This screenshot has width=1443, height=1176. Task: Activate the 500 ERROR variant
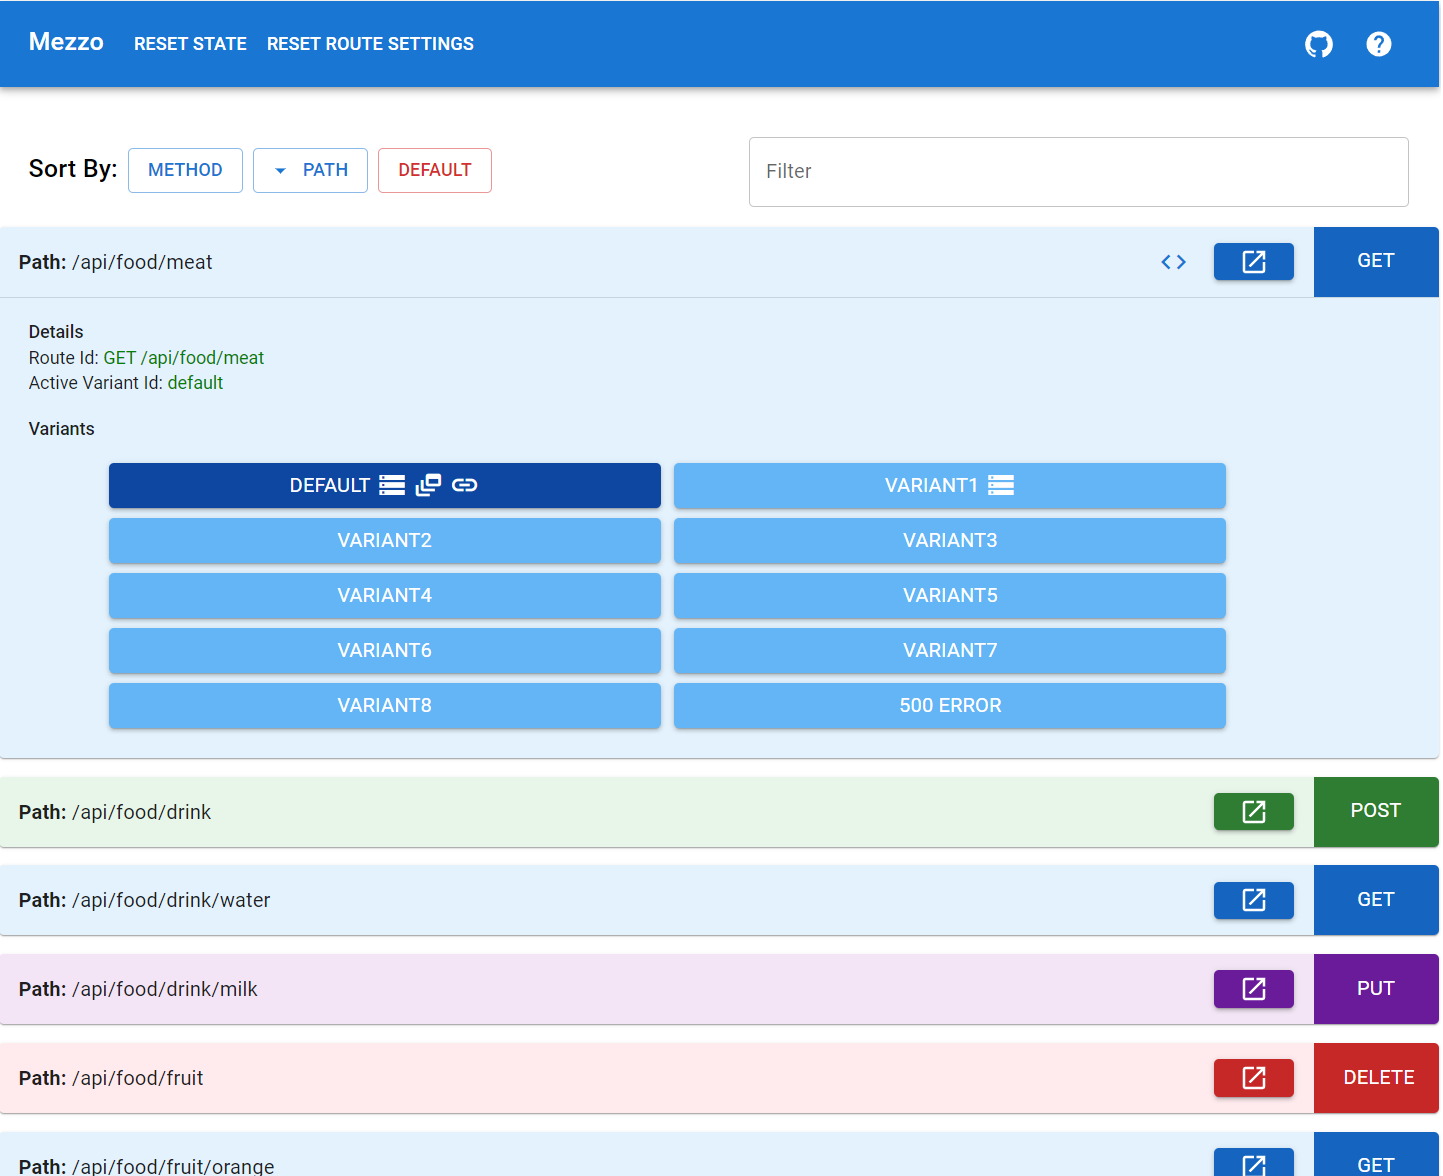tap(949, 705)
